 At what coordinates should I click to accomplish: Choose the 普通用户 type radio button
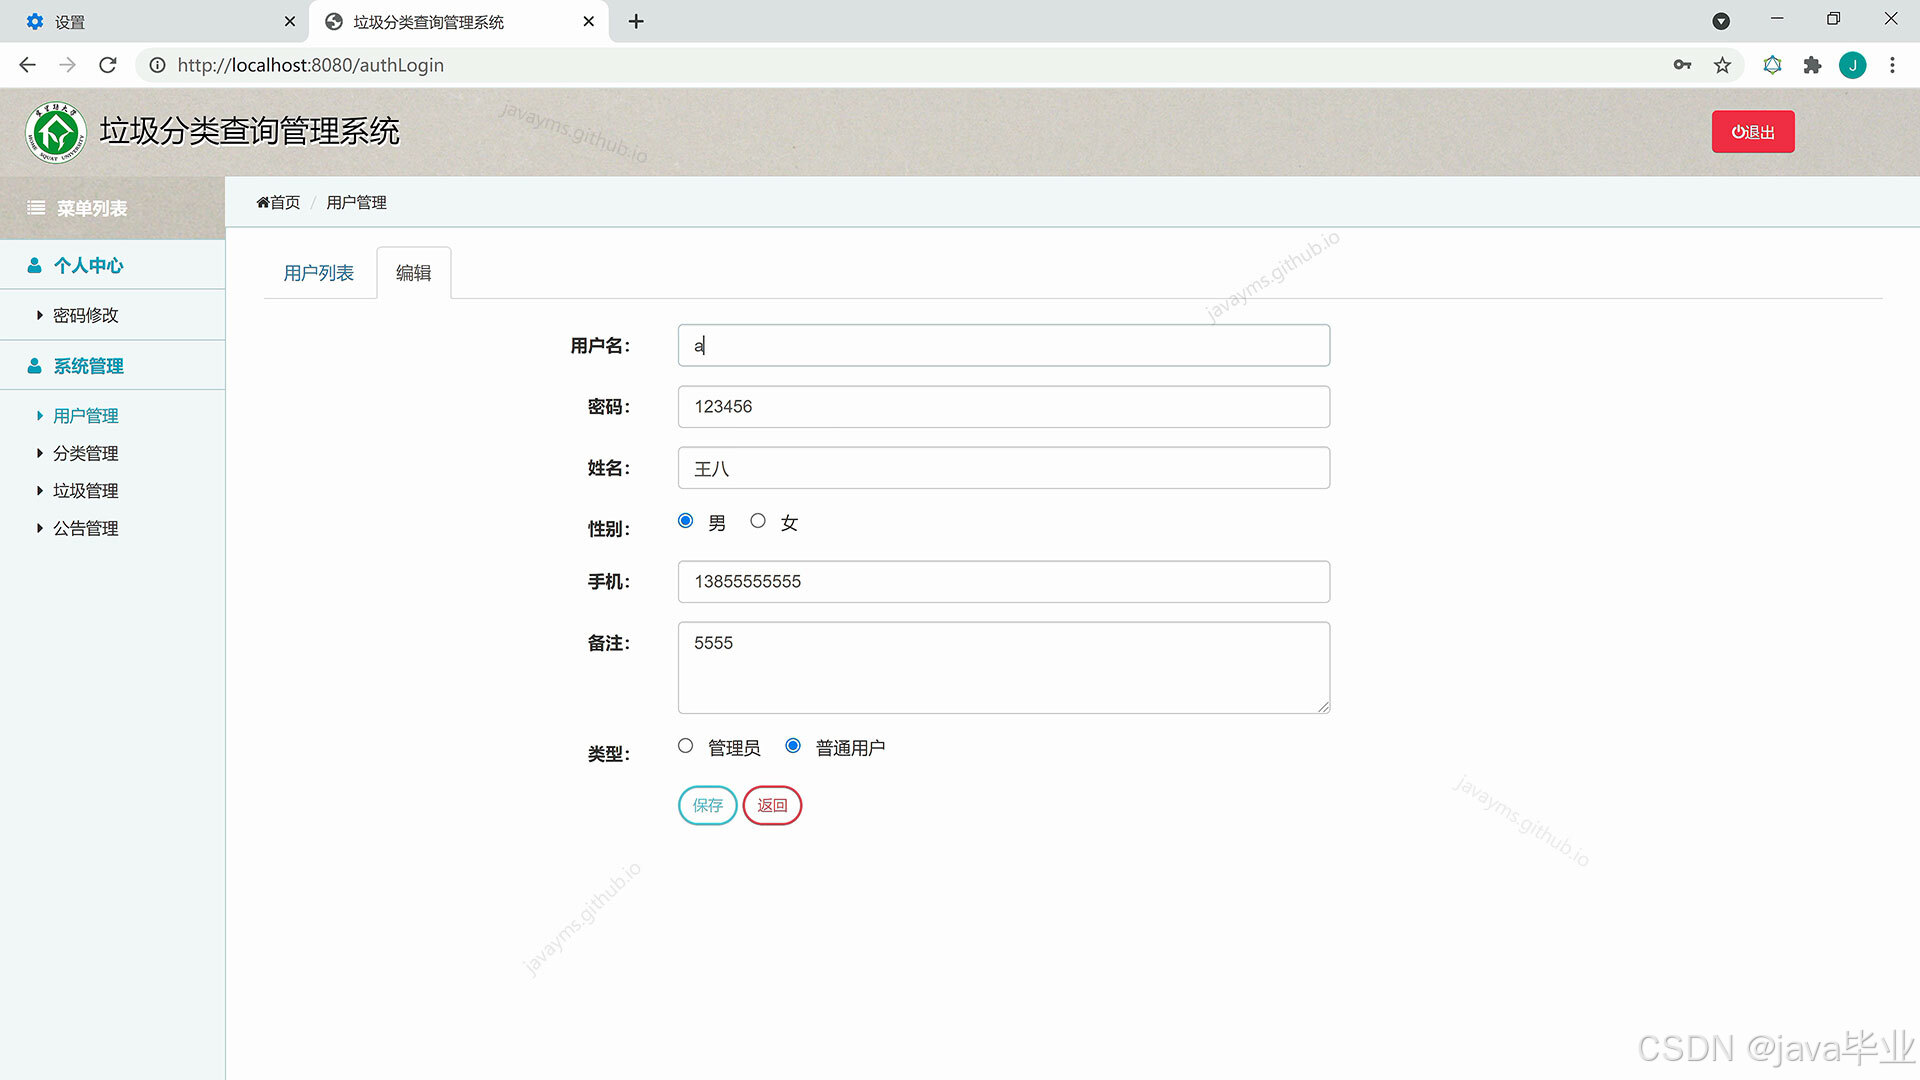pos(793,745)
